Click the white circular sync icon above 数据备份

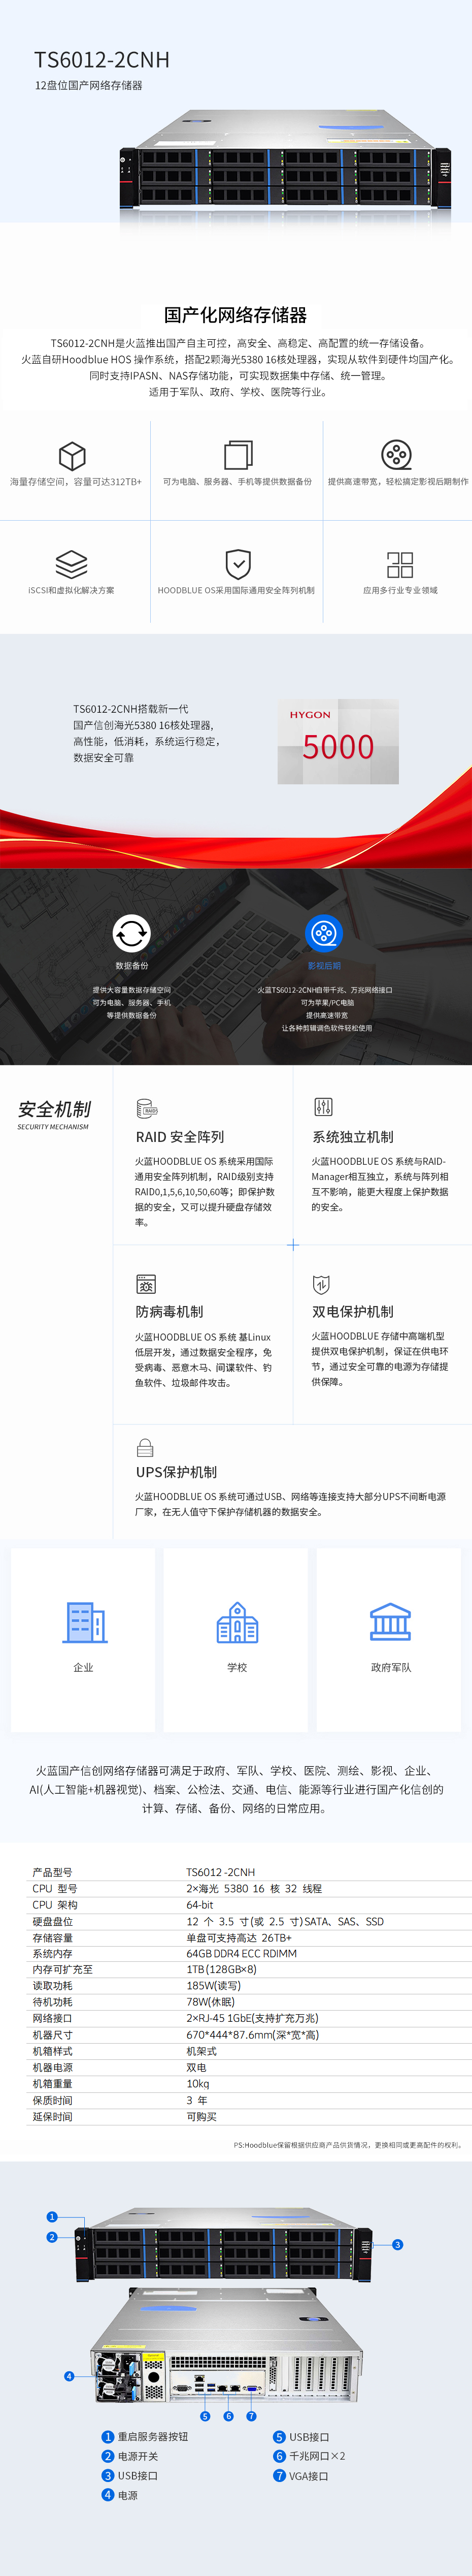point(131,933)
